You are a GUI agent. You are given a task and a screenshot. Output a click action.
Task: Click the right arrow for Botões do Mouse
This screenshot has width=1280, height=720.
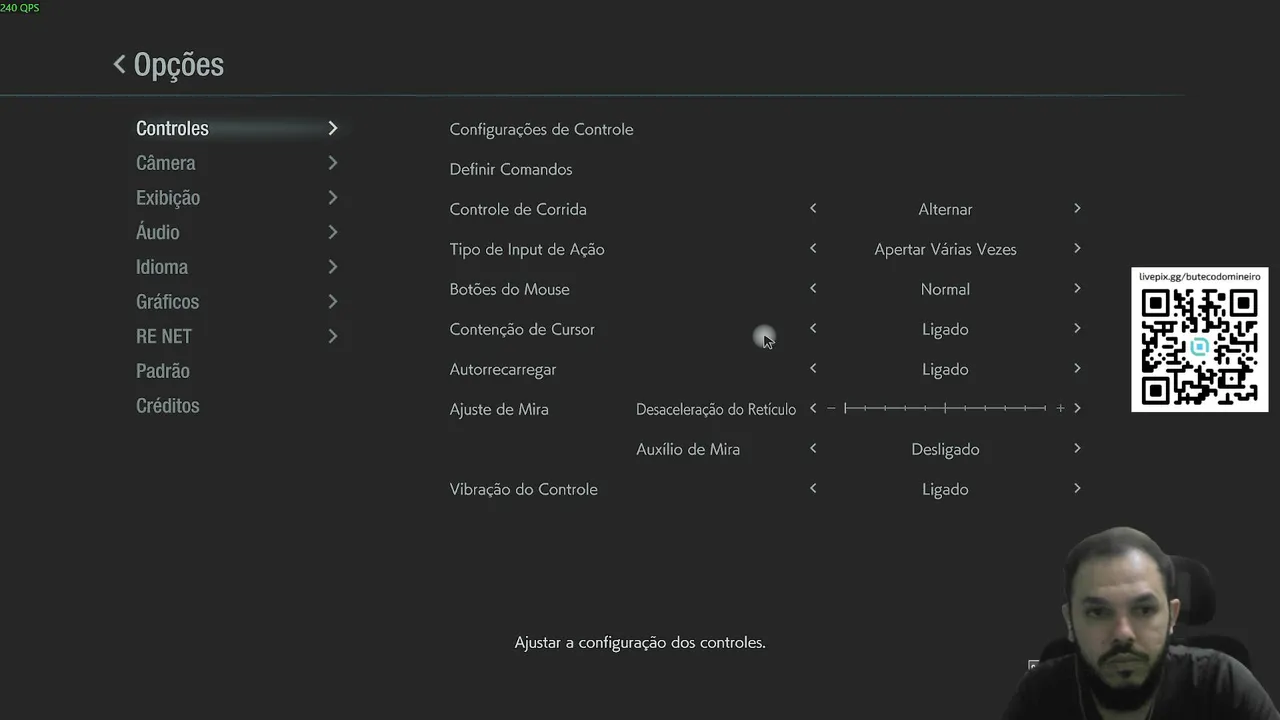click(x=1077, y=289)
